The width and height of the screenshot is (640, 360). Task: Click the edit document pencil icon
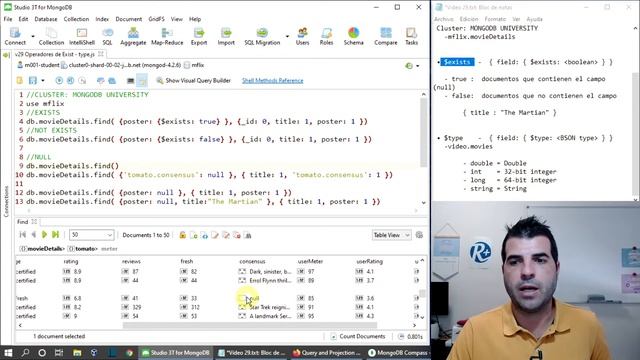(215, 235)
